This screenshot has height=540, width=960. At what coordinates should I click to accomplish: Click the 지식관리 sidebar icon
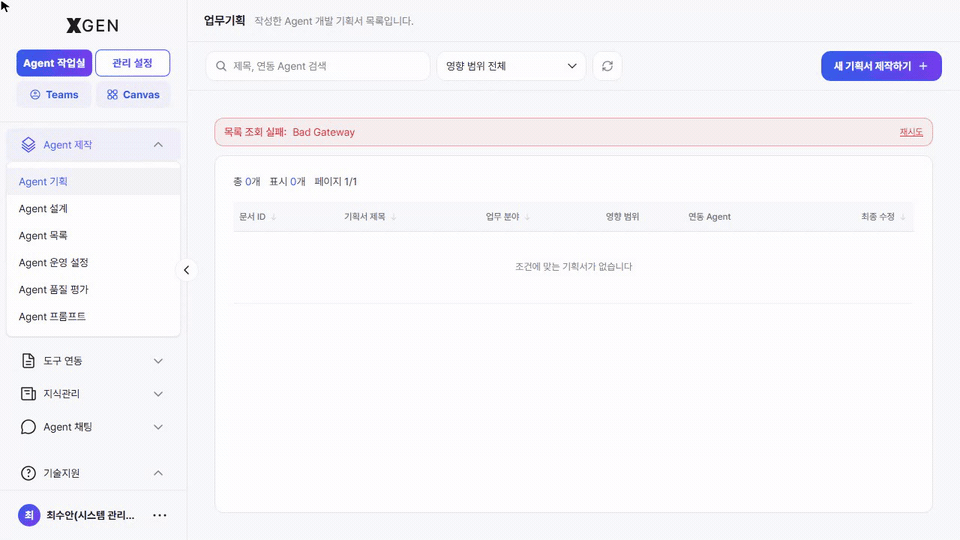(28, 394)
